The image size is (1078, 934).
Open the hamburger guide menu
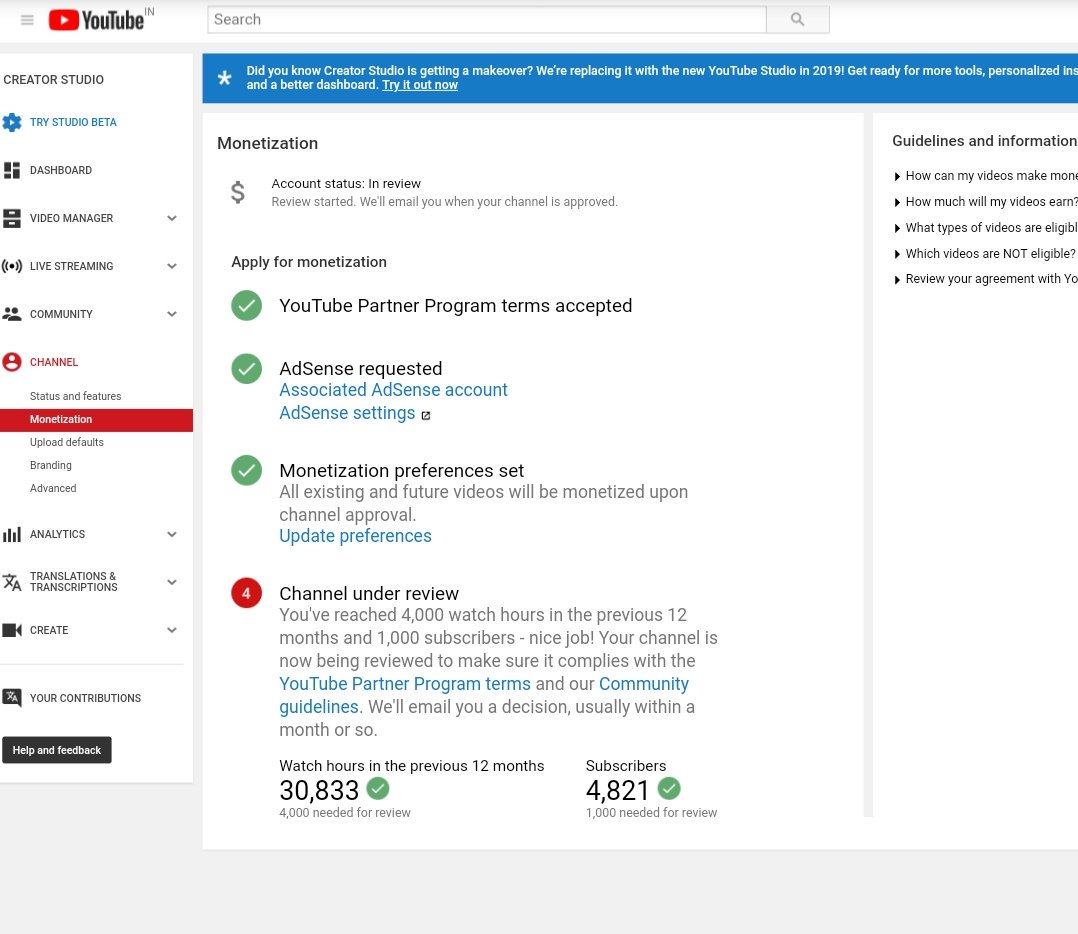(x=27, y=20)
